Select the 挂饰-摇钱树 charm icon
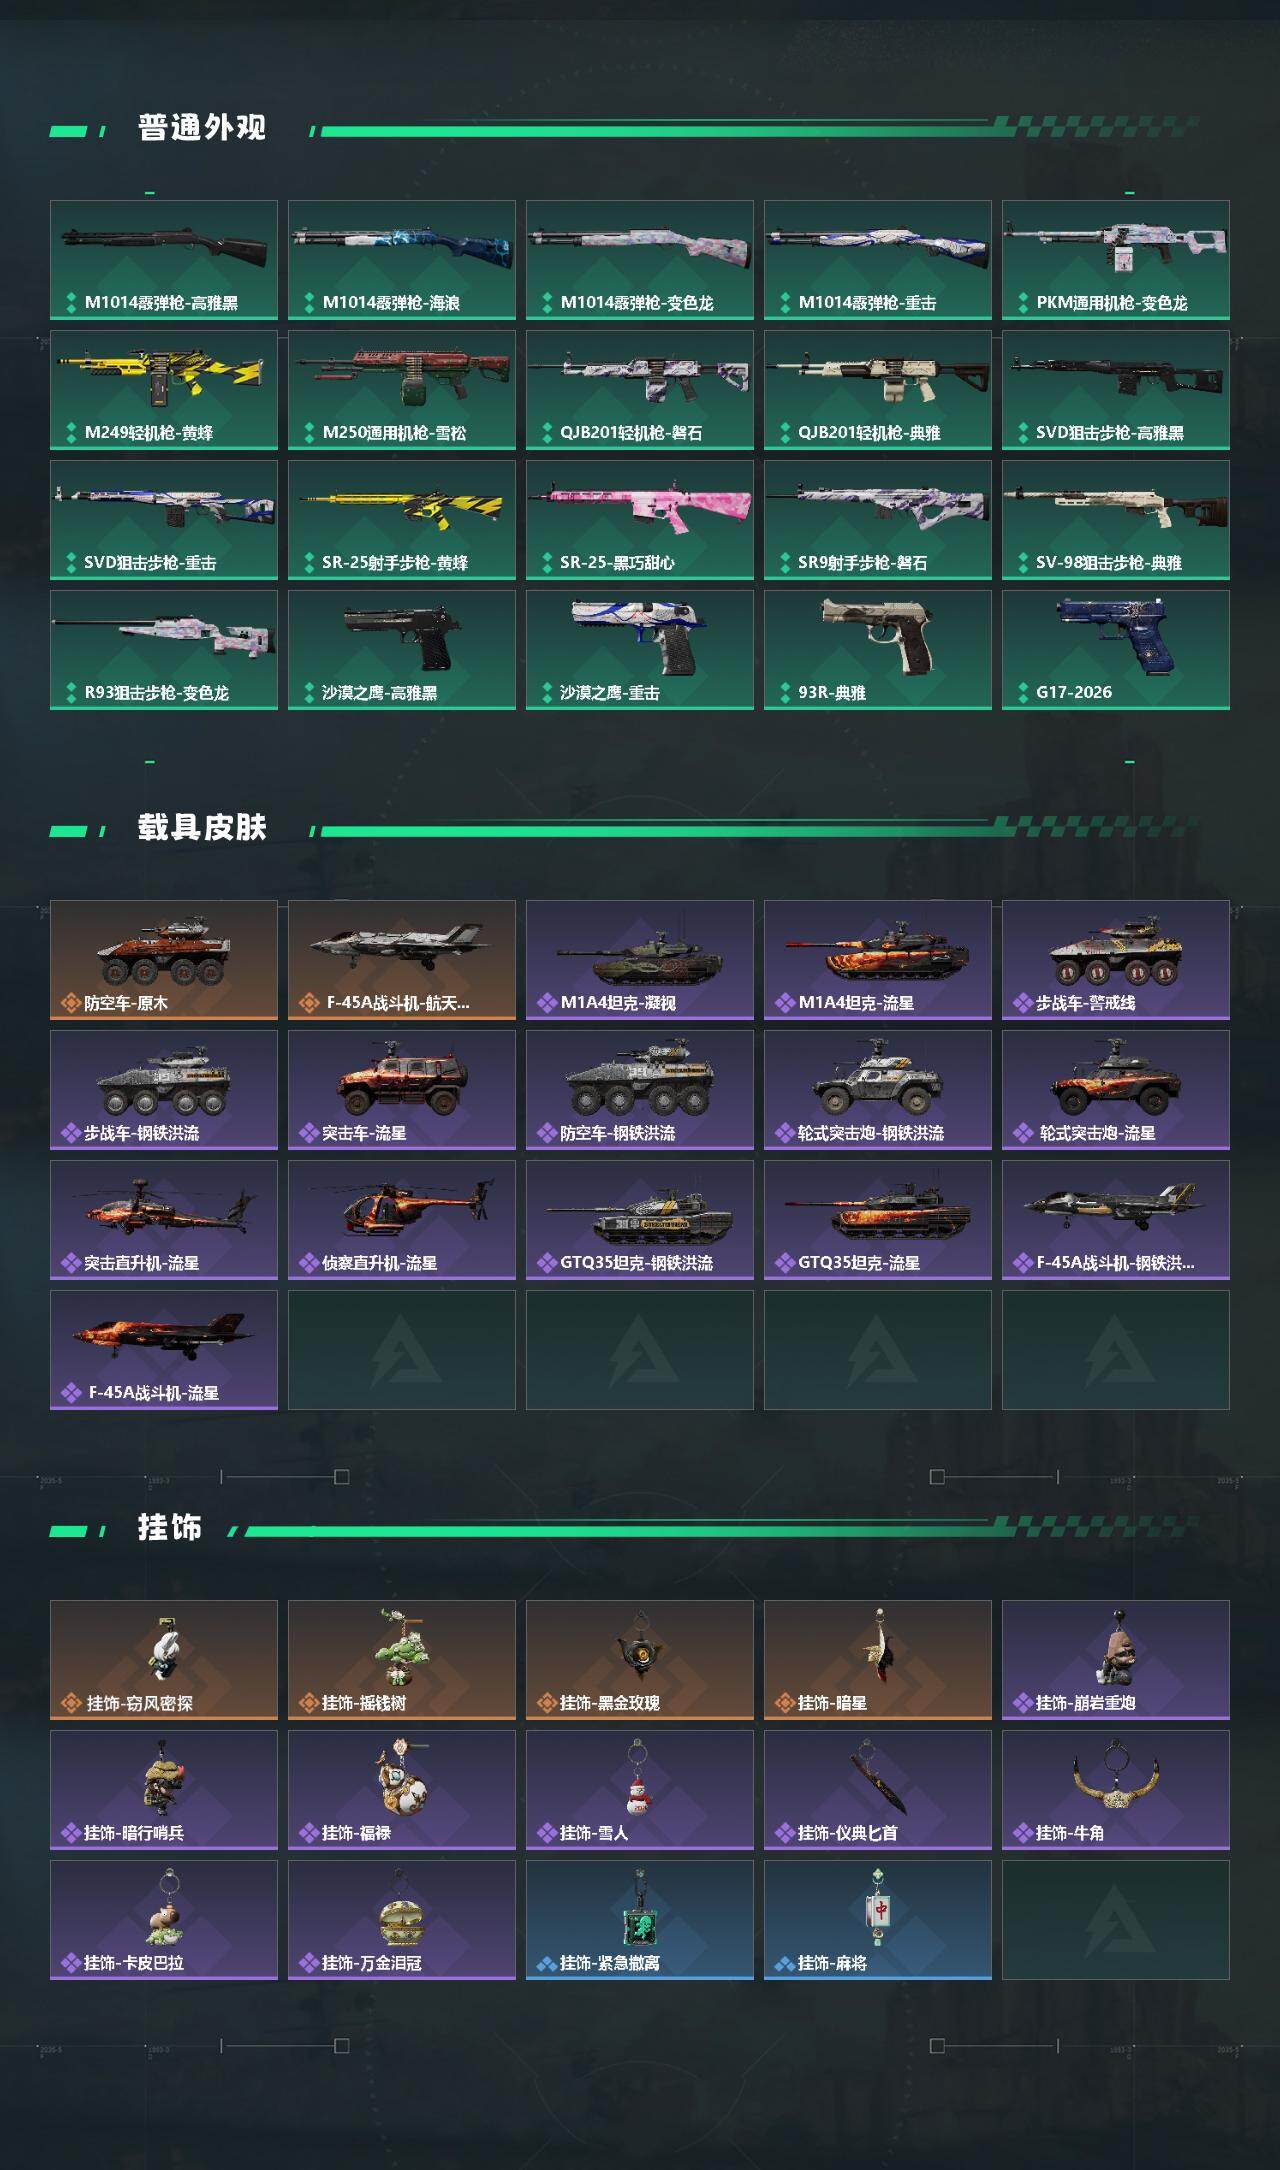The height and width of the screenshot is (2170, 1280). coord(402,1660)
